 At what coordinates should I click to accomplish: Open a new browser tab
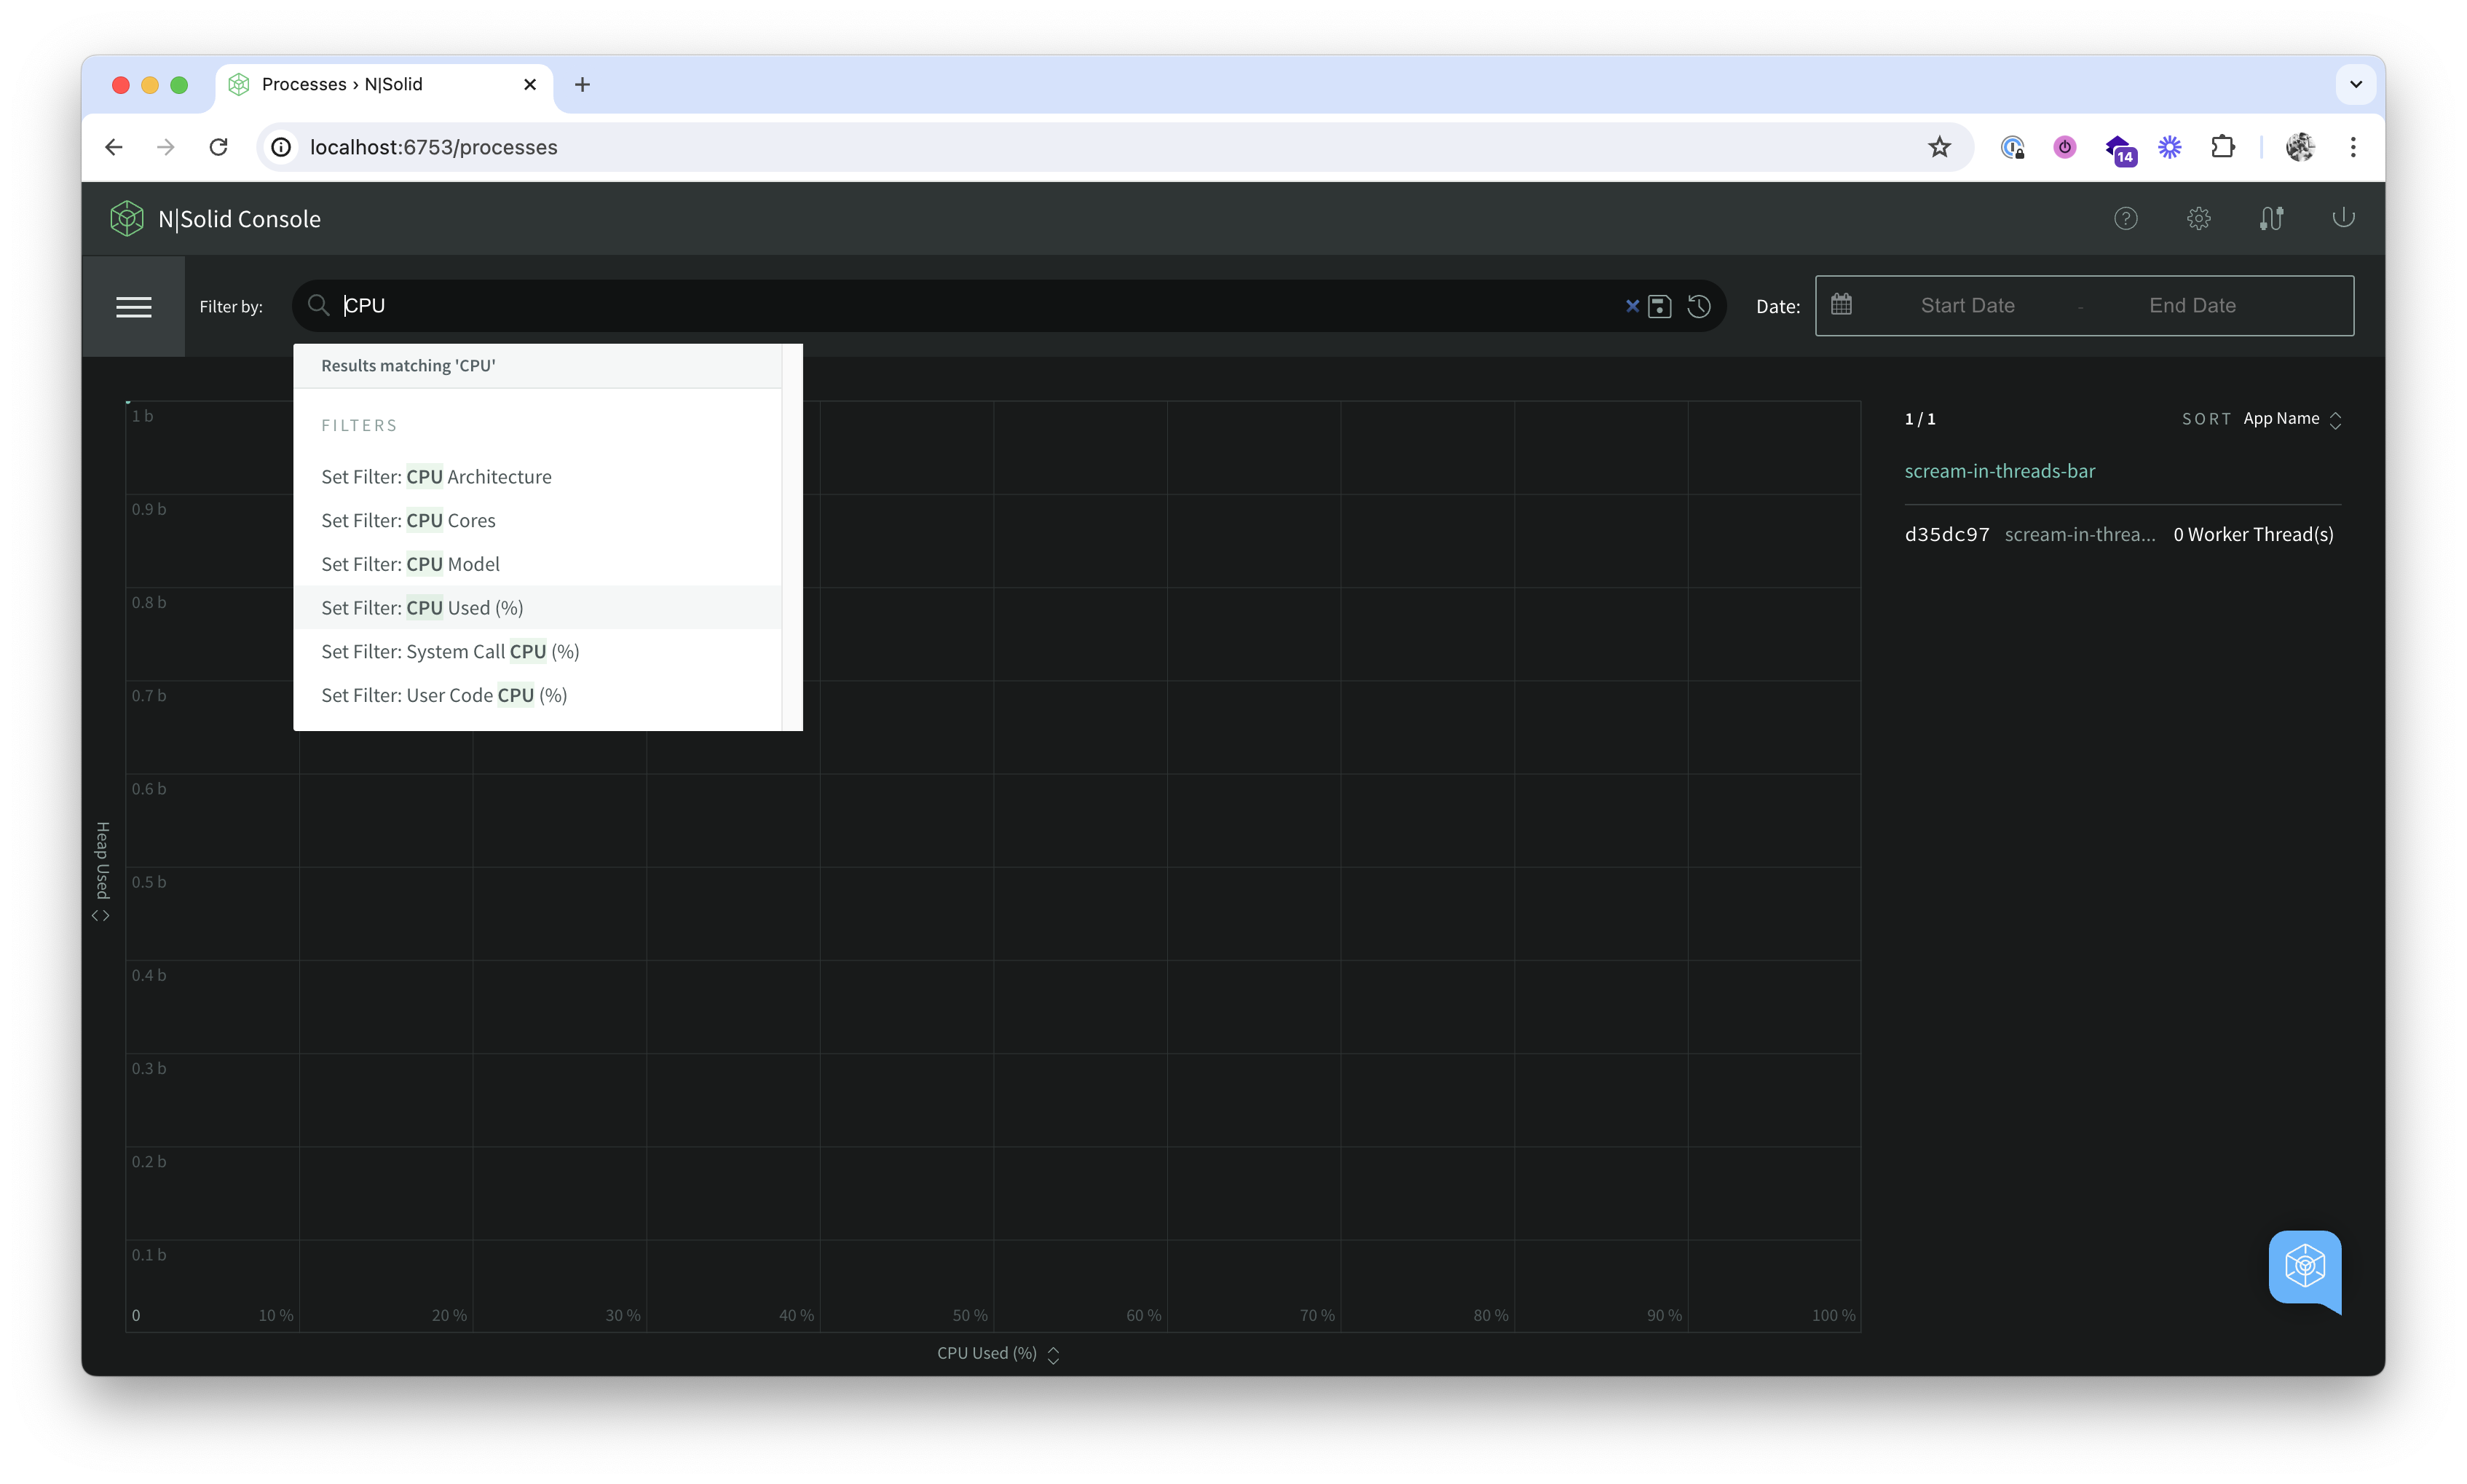click(x=582, y=84)
